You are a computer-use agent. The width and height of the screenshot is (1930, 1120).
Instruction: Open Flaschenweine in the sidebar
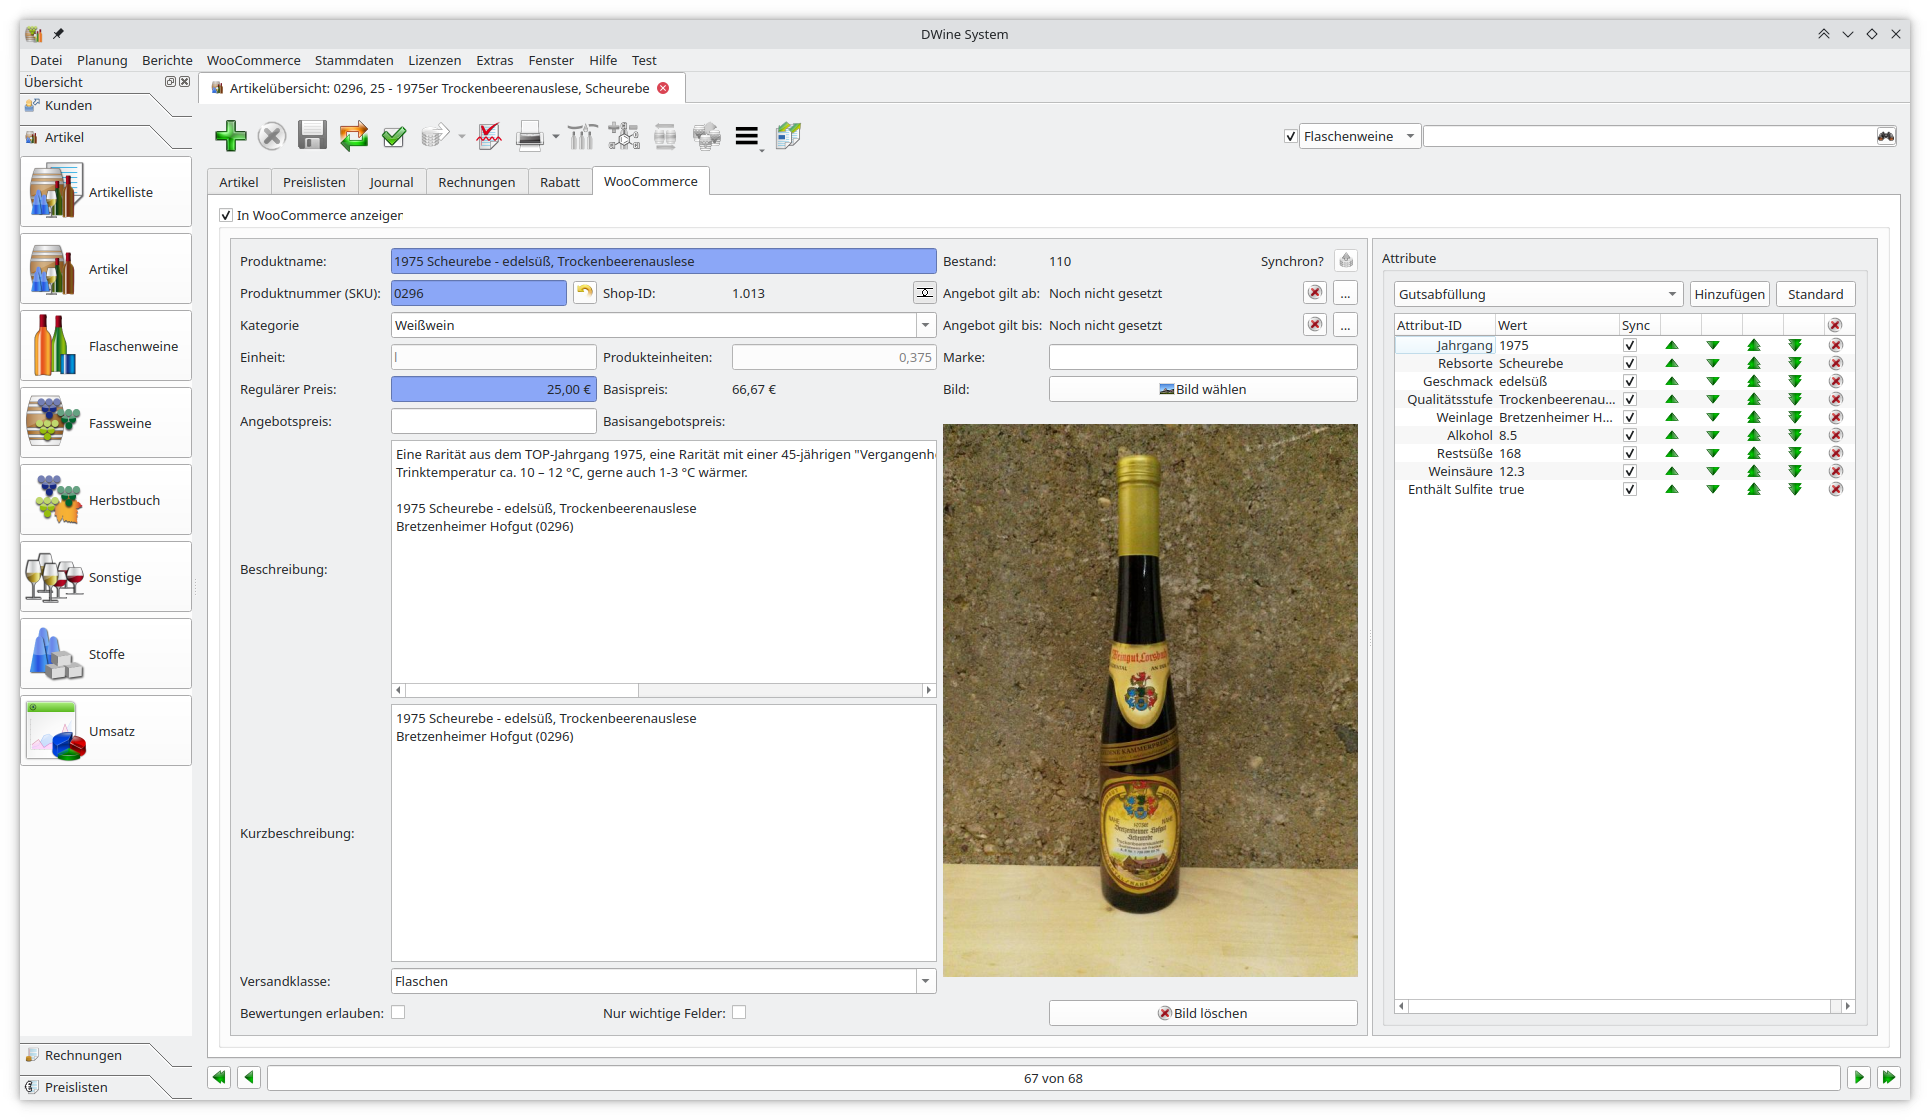[x=106, y=346]
